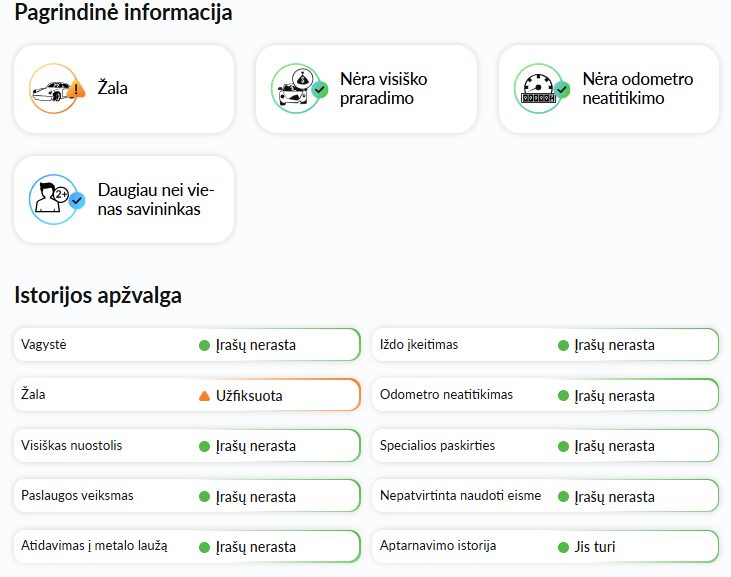The height and width of the screenshot is (577, 731).
Task: Click the Jis turi status text
Action: tap(595, 547)
